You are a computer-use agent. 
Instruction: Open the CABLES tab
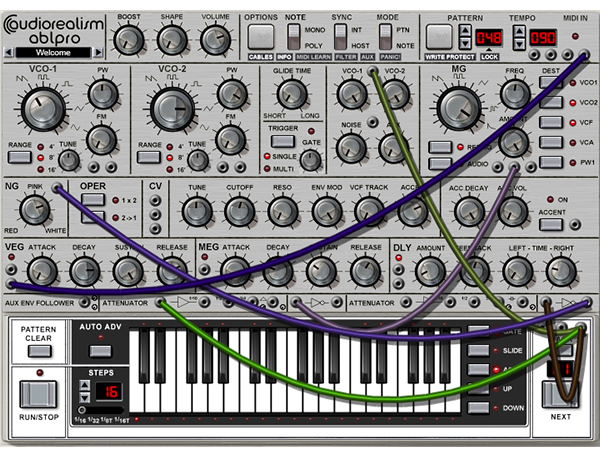pyautogui.click(x=261, y=57)
